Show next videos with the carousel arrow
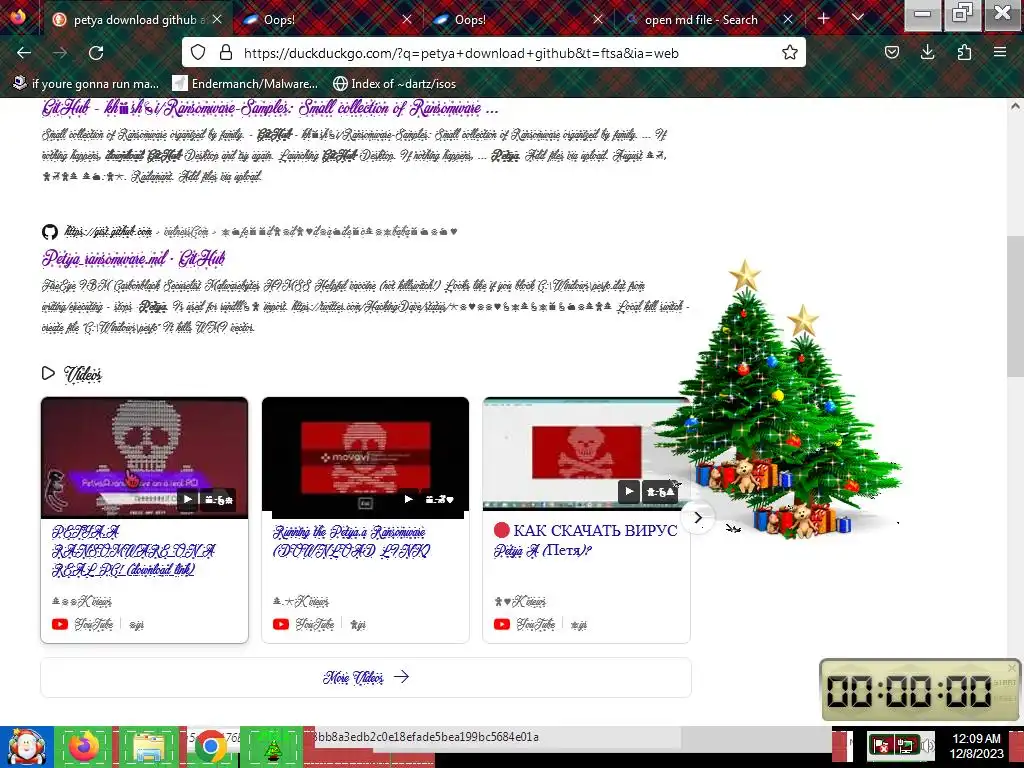The height and width of the screenshot is (768, 1024). 697,517
